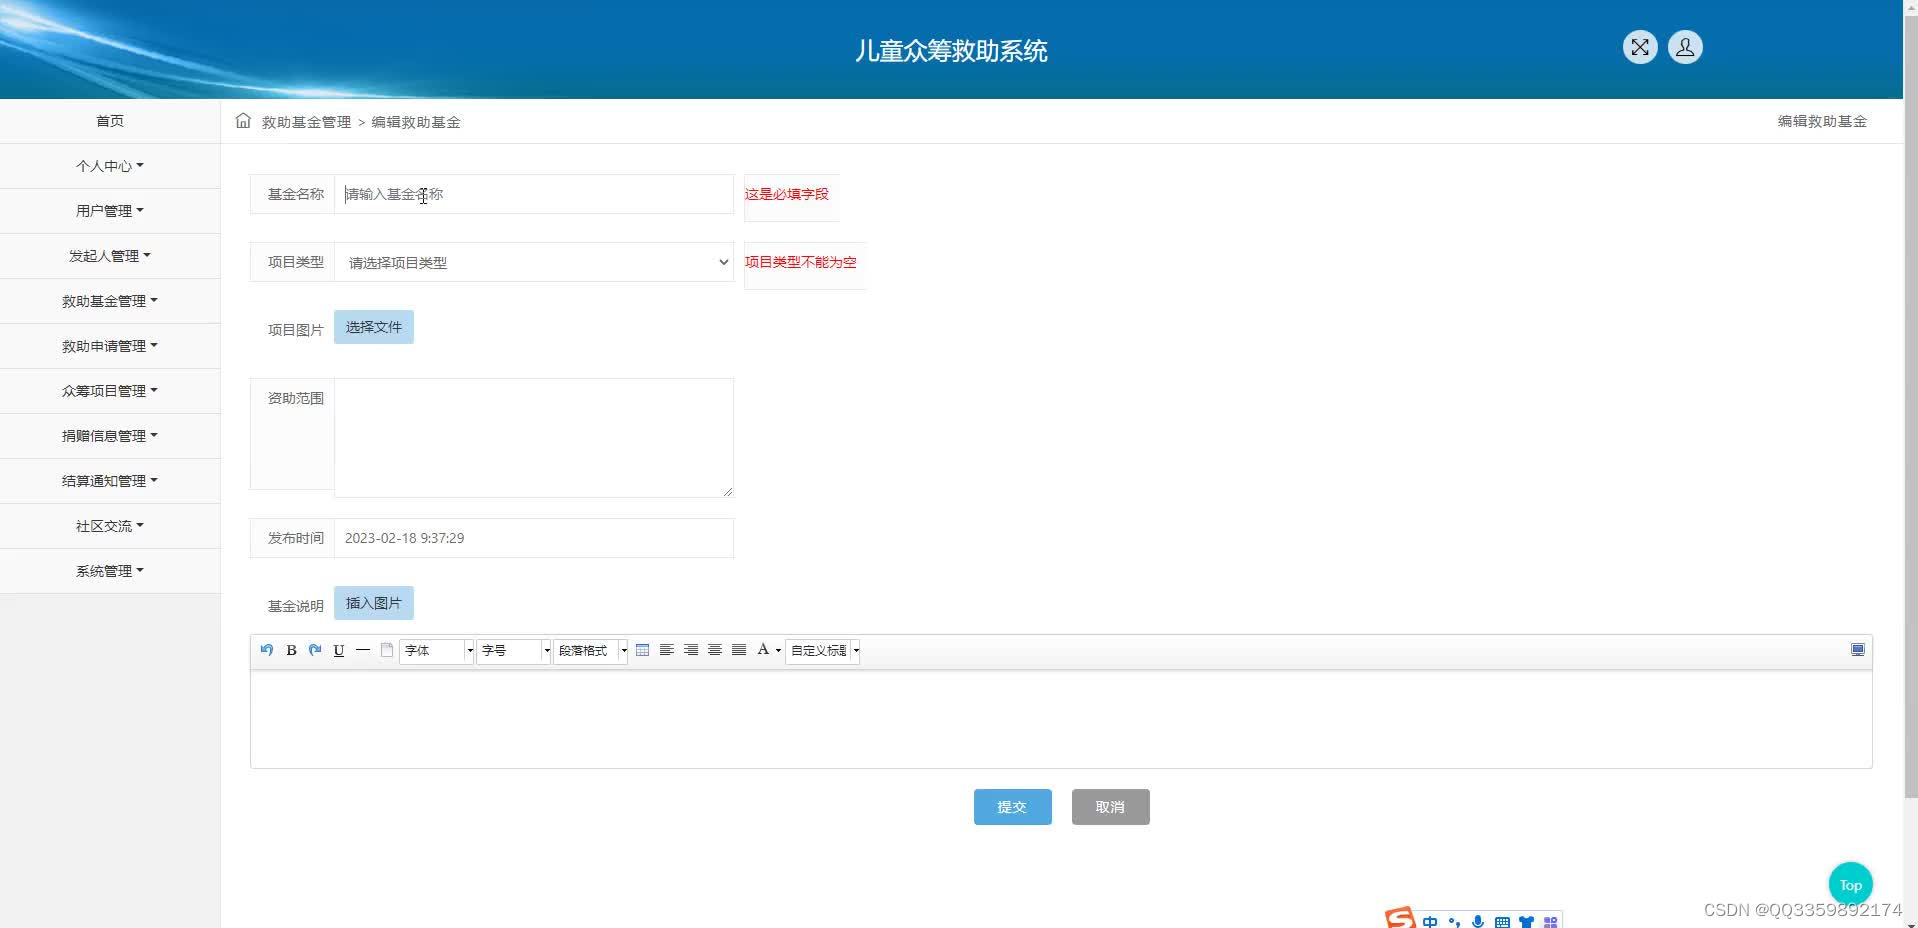Expand the 结算通知管理 sidebar menu

click(x=110, y=481)
